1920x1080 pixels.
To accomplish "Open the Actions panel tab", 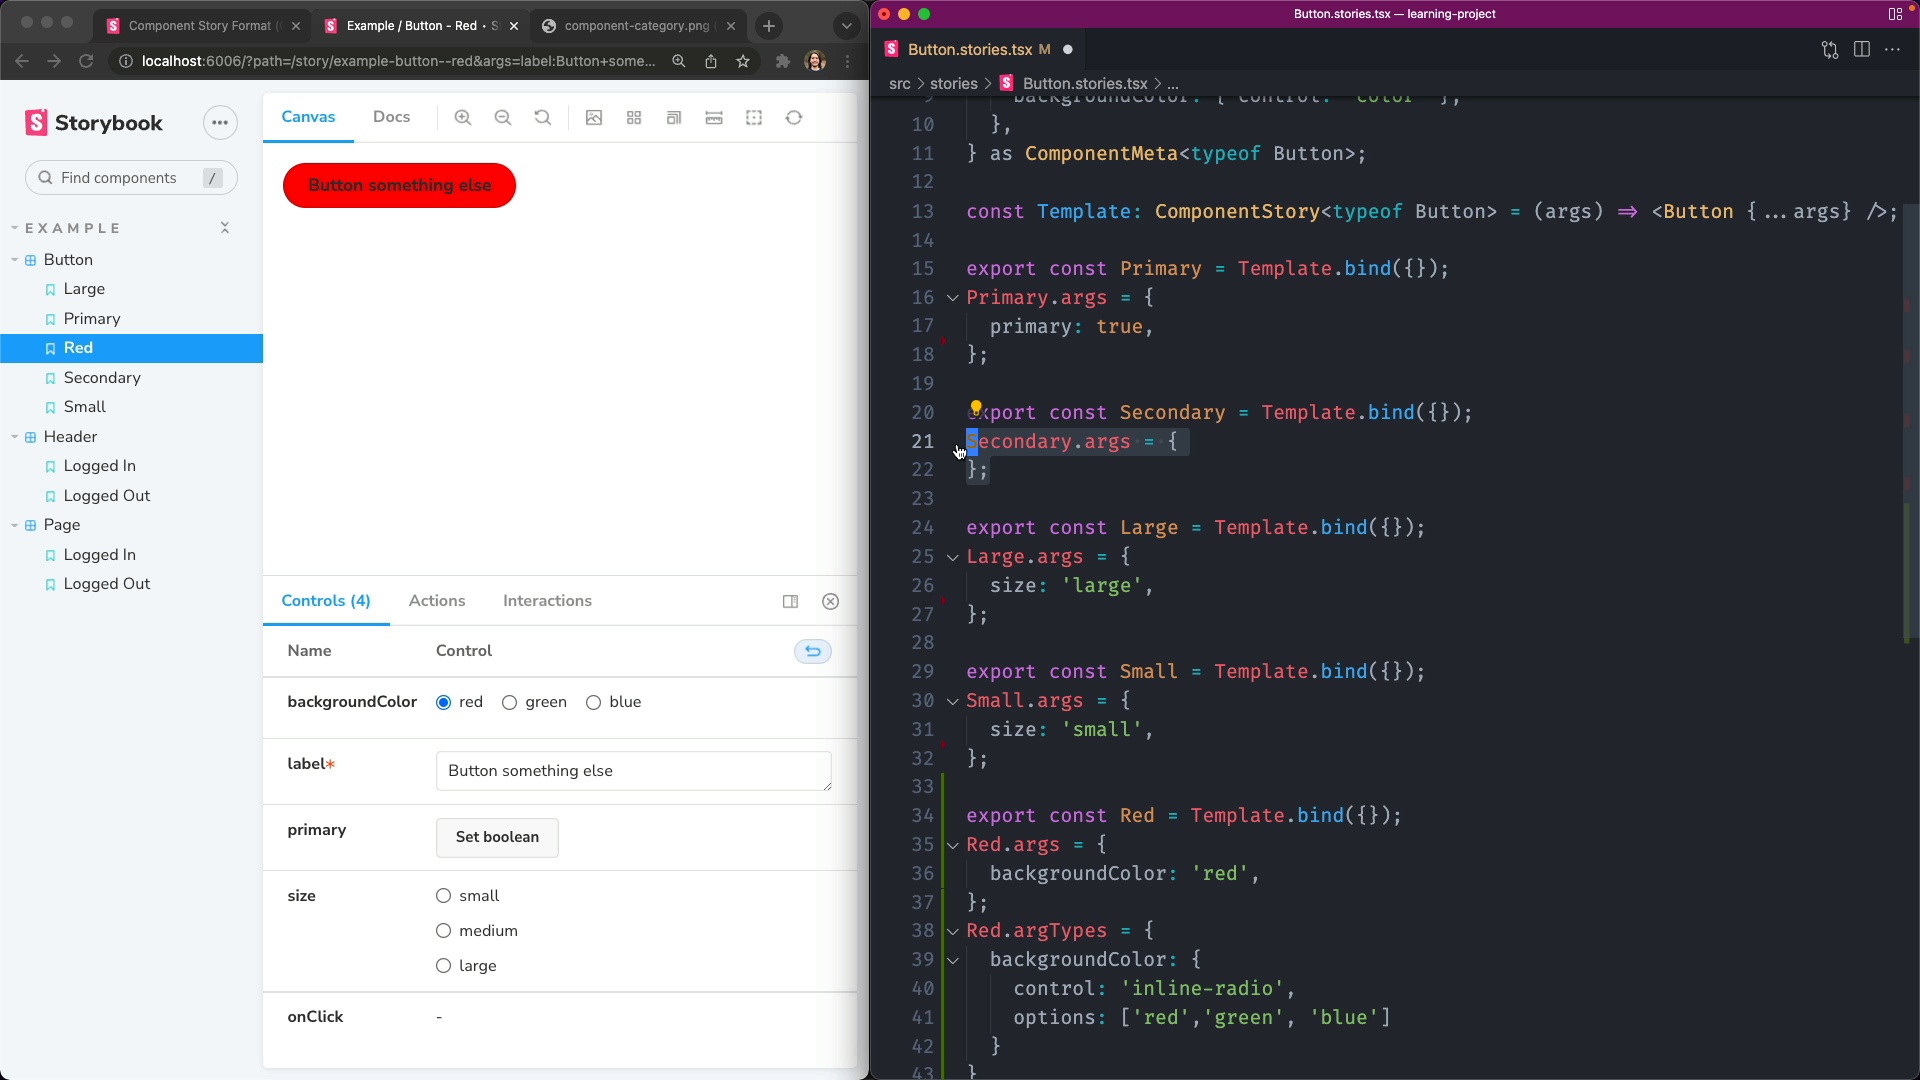I will click(437, 601).
